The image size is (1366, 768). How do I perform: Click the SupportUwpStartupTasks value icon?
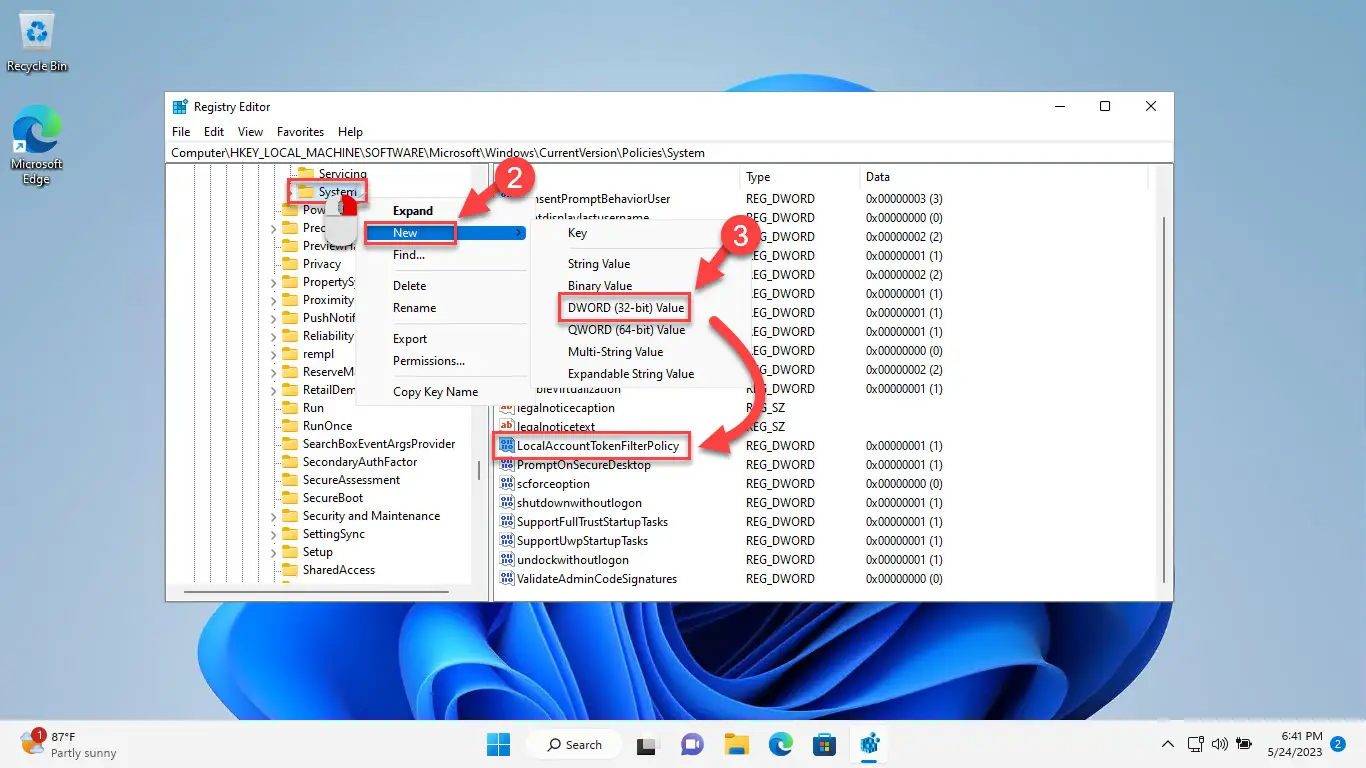pos(506,541)
